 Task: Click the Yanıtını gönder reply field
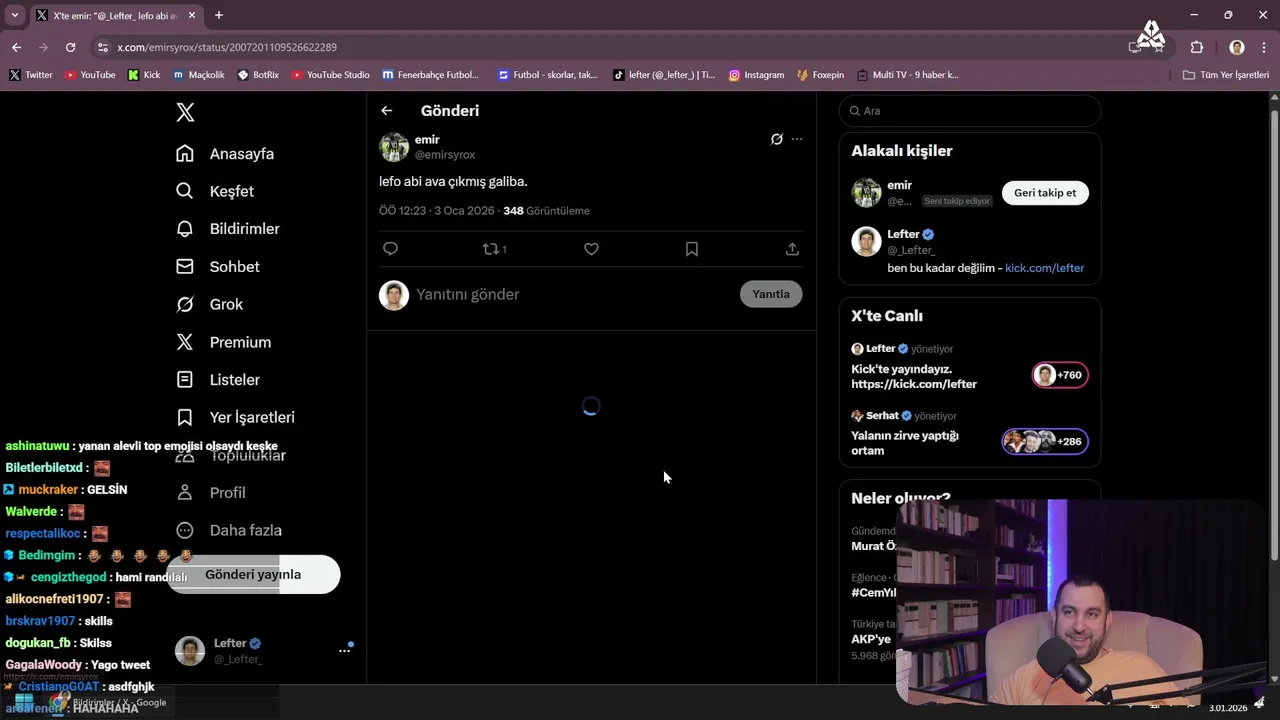coord(572,294)
